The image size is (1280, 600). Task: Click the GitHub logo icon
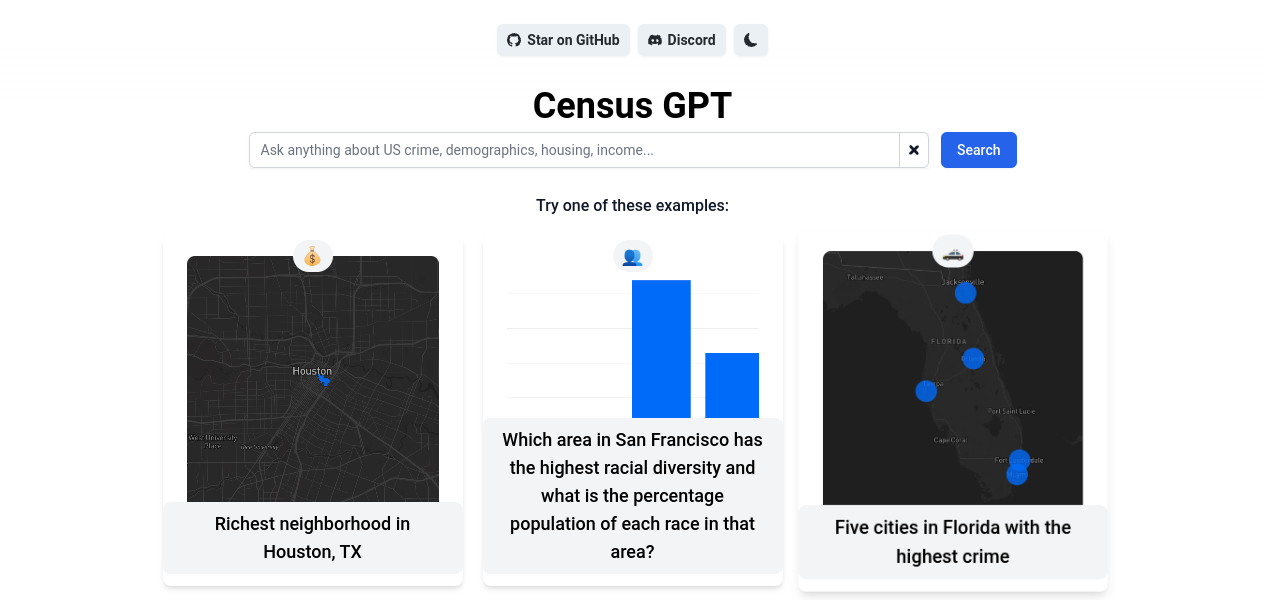point(514,40)
